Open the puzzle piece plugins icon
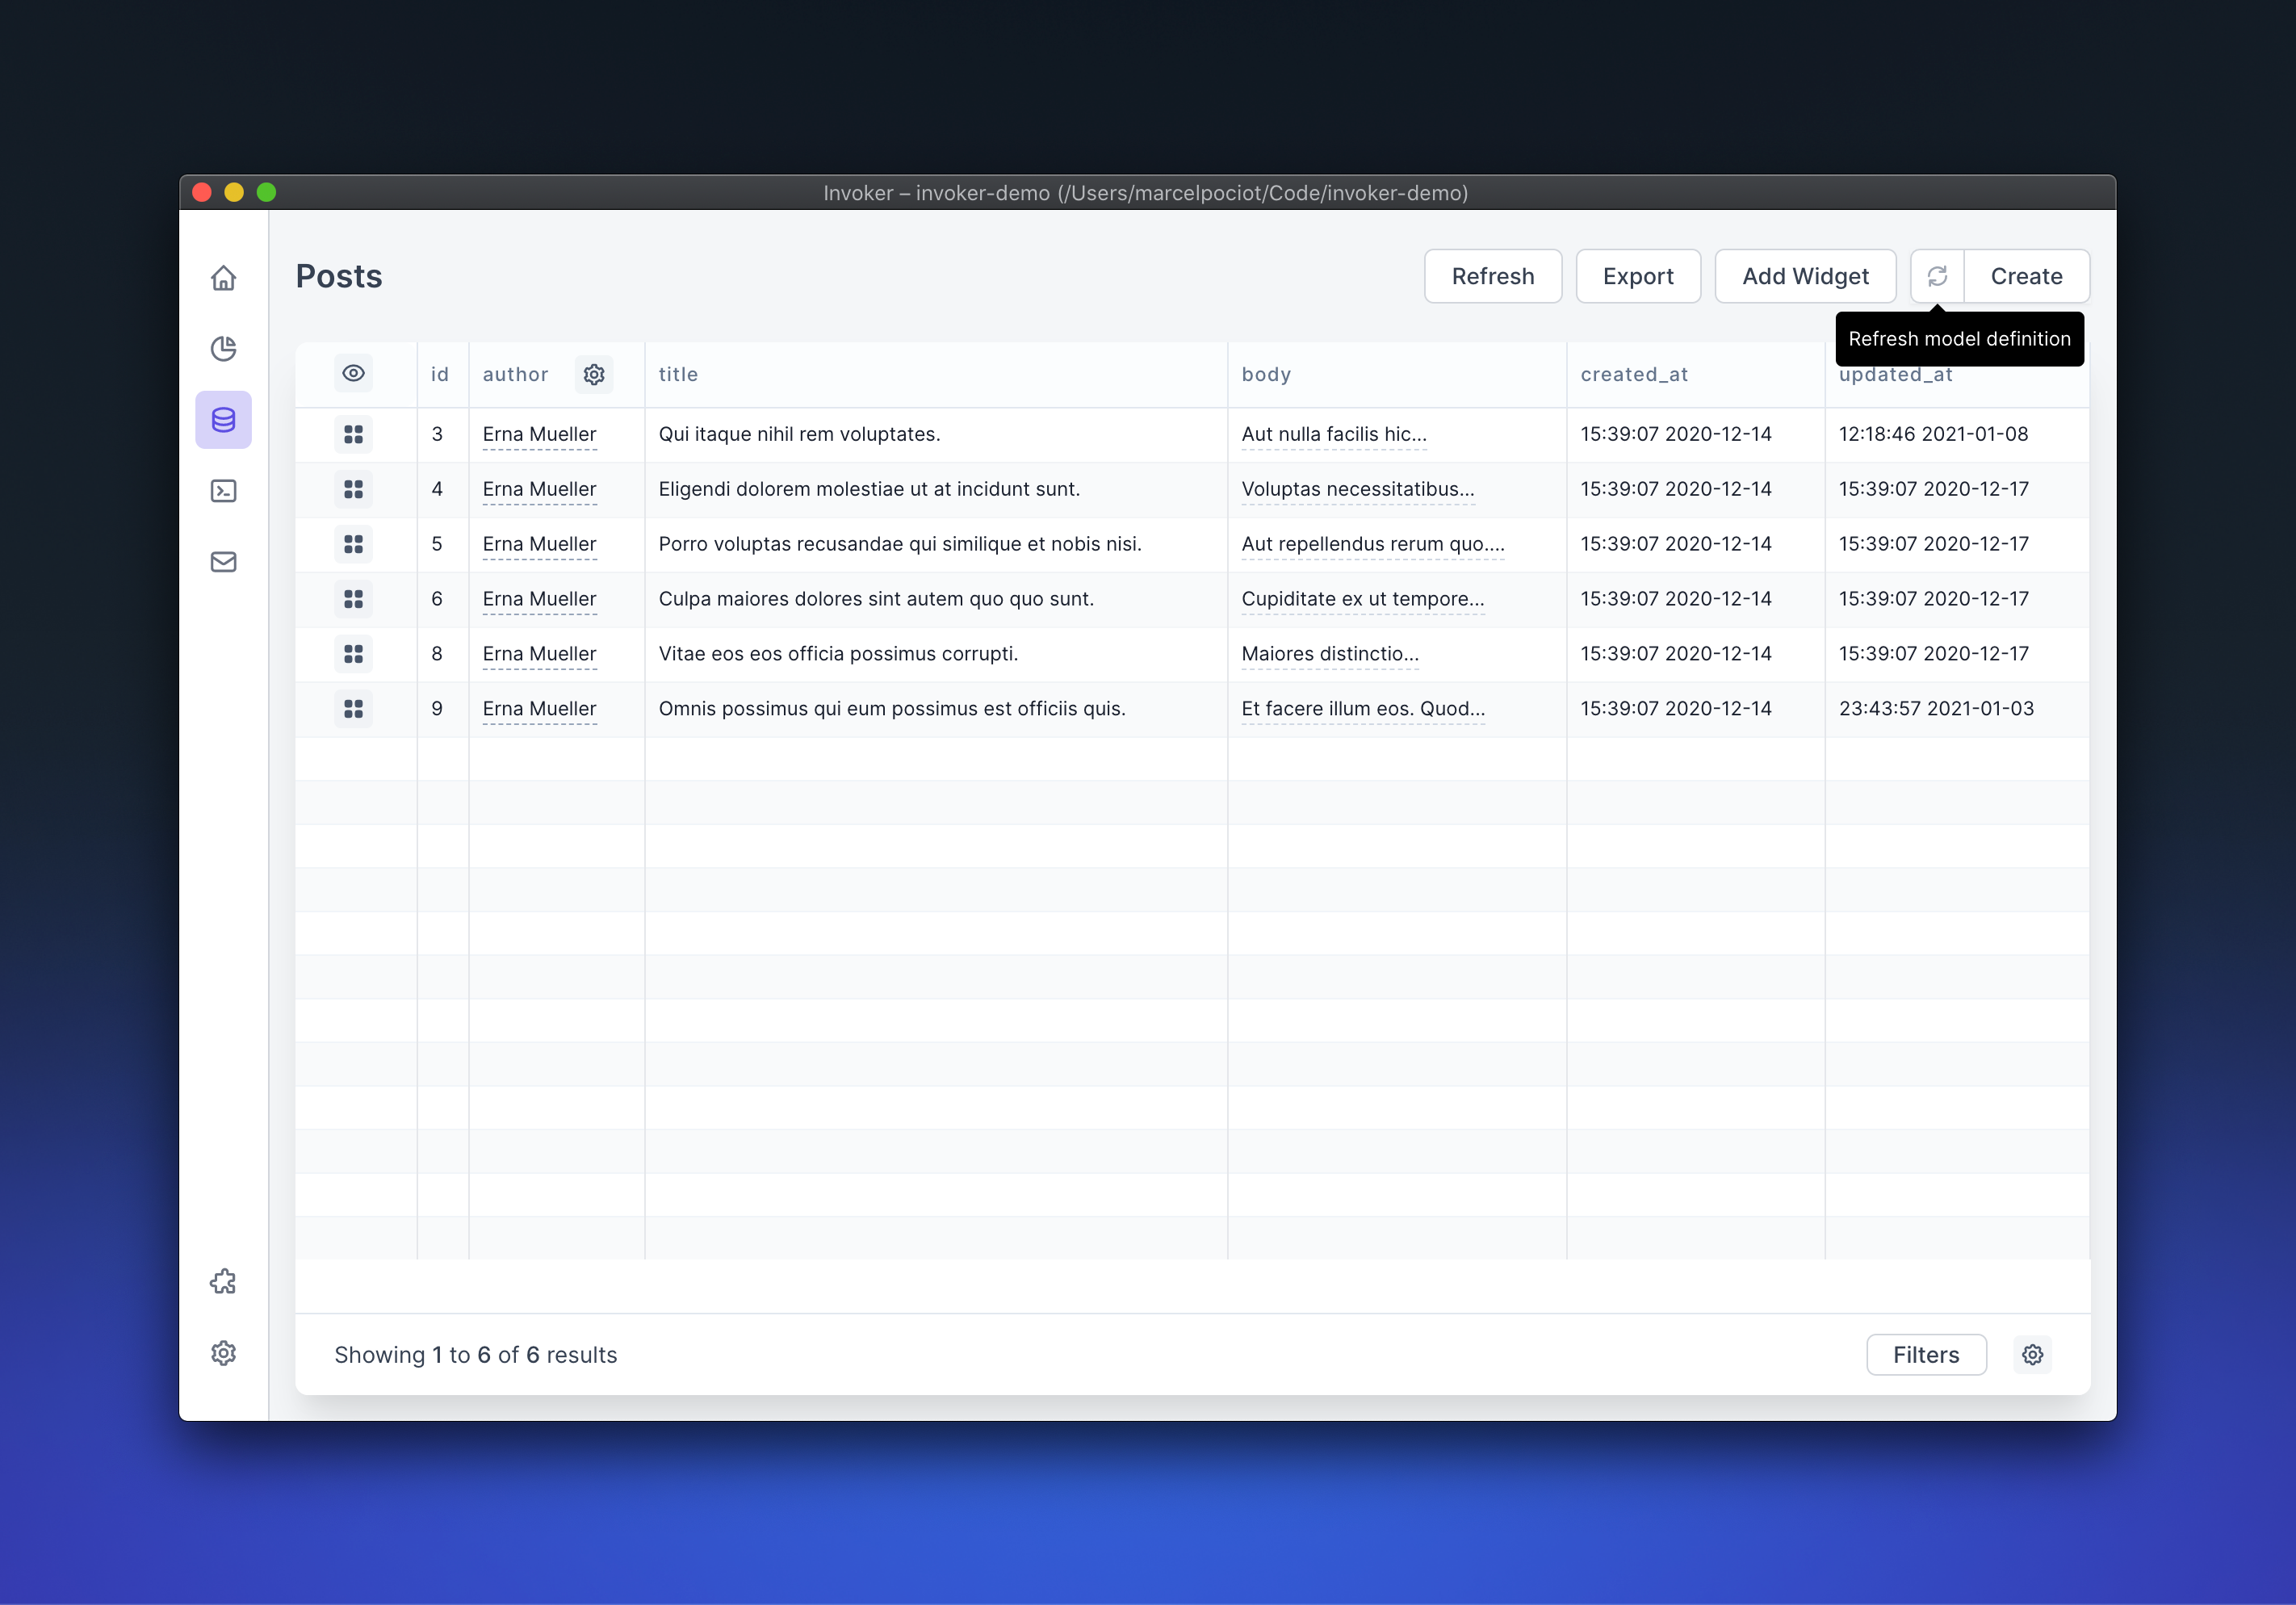Viewport: 2296px width, 1605px height. 223,1282
